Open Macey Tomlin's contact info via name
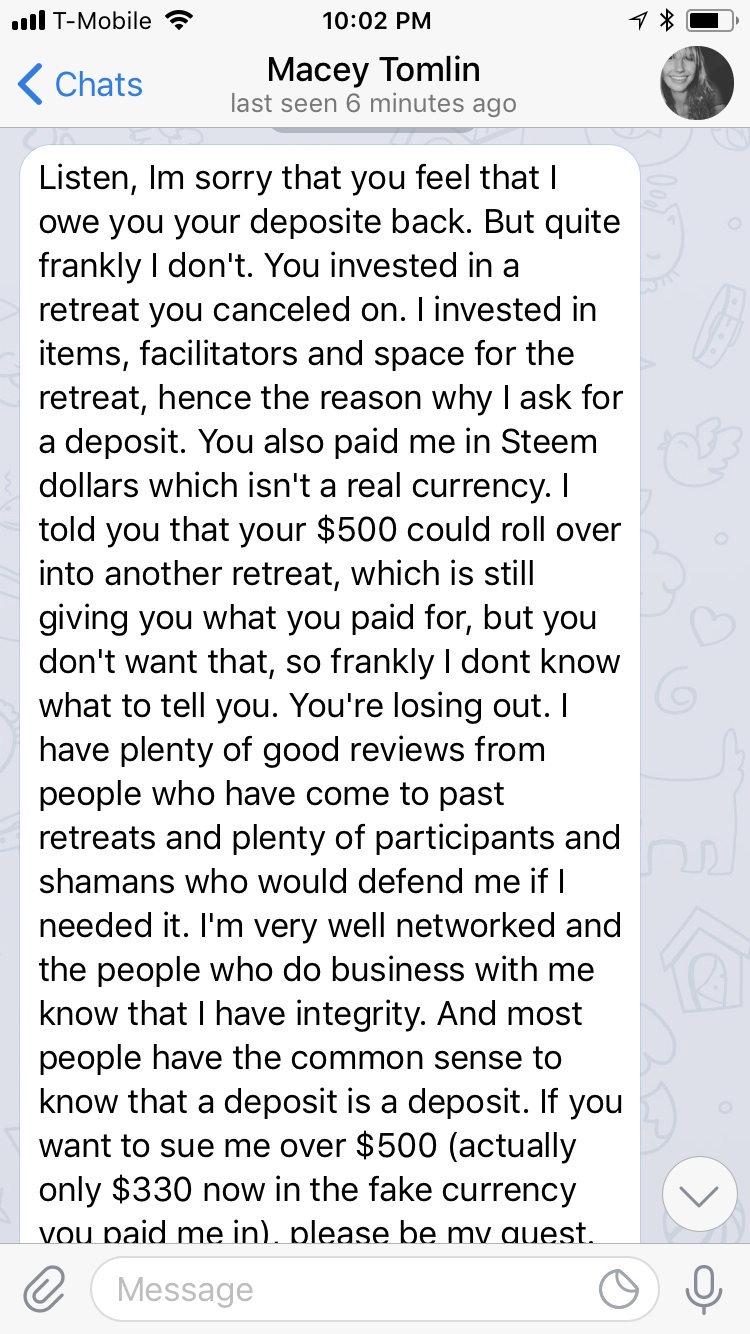Viewport: 750px width, 1334px height. click(x=374, y=69)
